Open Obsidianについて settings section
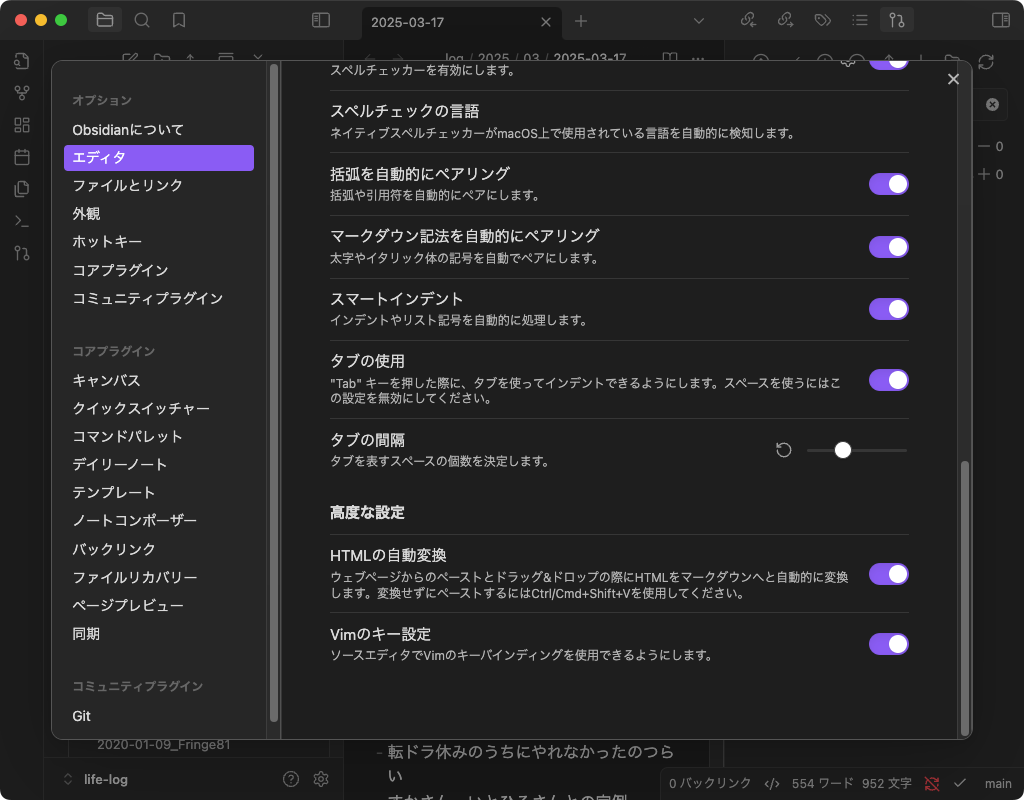Viewport: 1024px width, 800px height. point(159,130)
